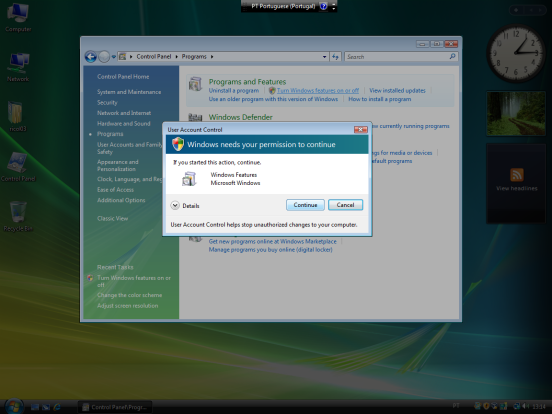Open the Start menu orb
This screenshot has height=414, width=552.
[14, 407]
